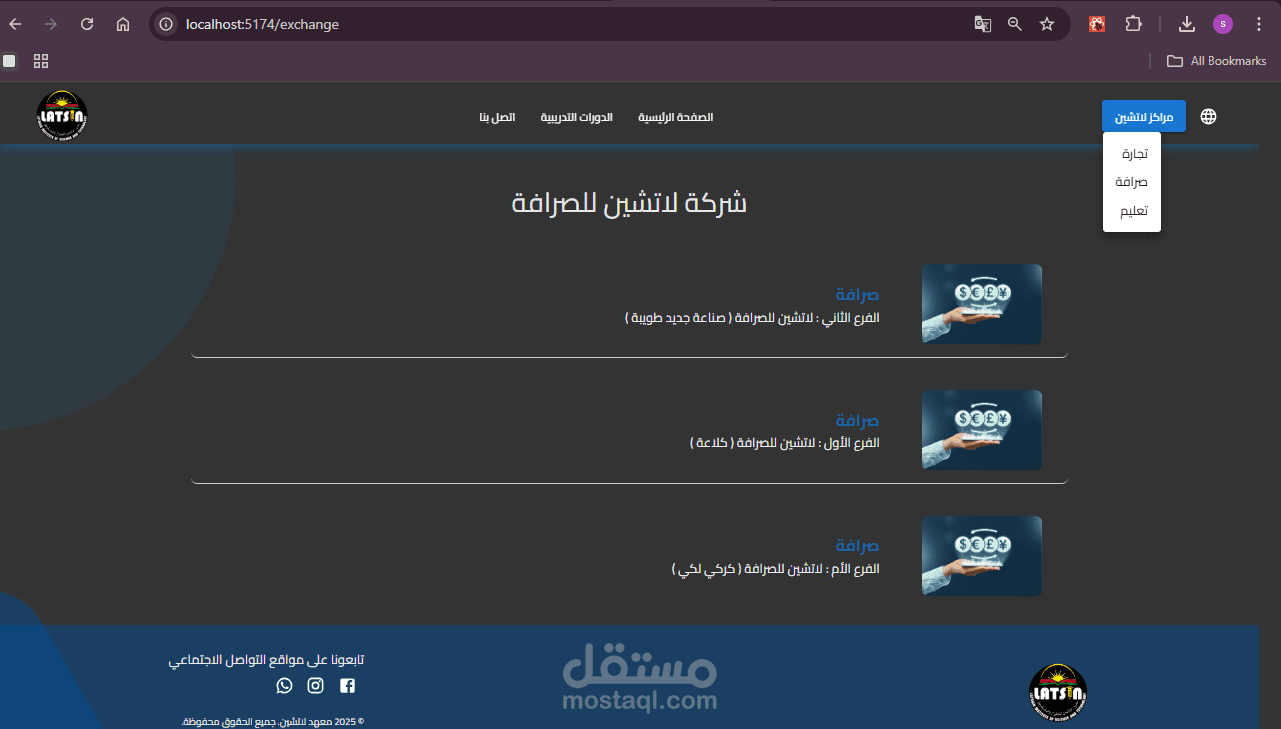Click the browser forward arrow
This screenshot has height=729, width=1281.
pos(51,24)
